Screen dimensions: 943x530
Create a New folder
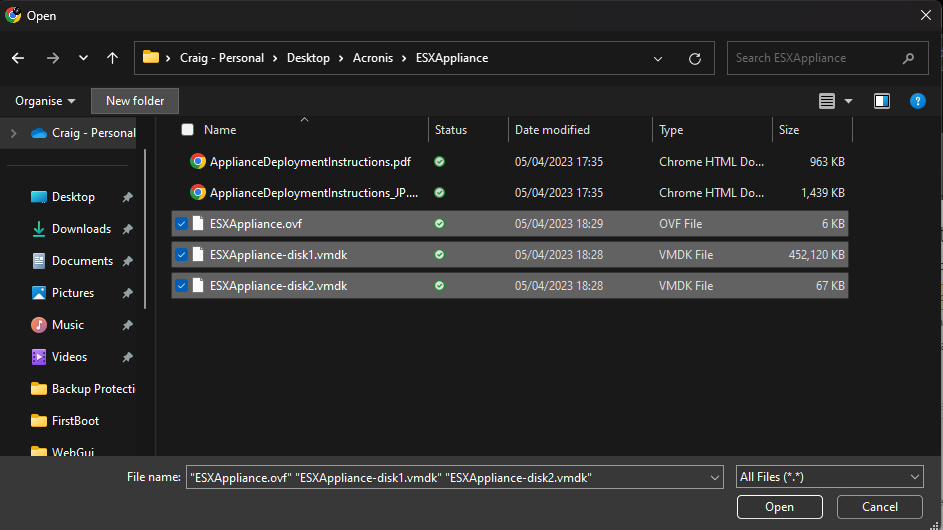135,101
